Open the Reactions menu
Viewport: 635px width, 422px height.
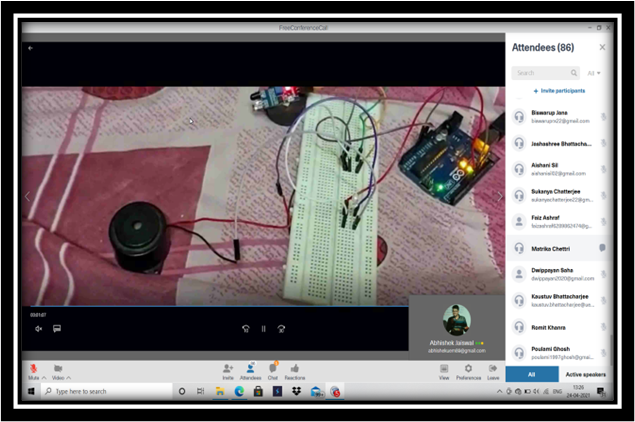[295, 369]
